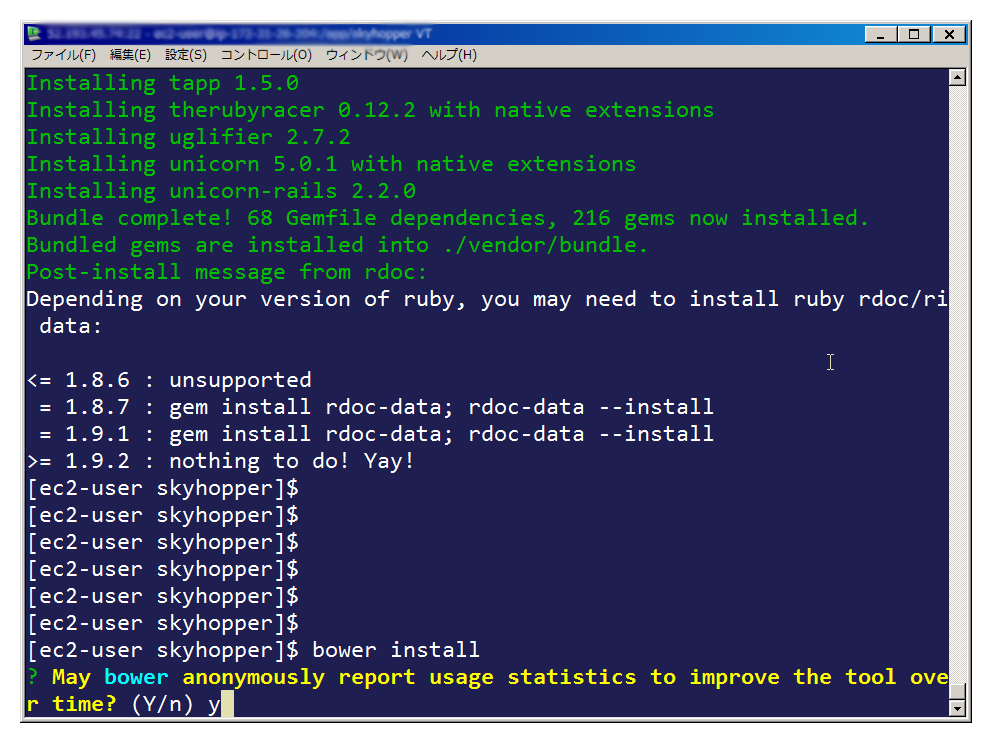The height and width of the screenshot is (743, 992).
Task: Click the scrollbar down arrow
Action: click(x=957, y=708)
